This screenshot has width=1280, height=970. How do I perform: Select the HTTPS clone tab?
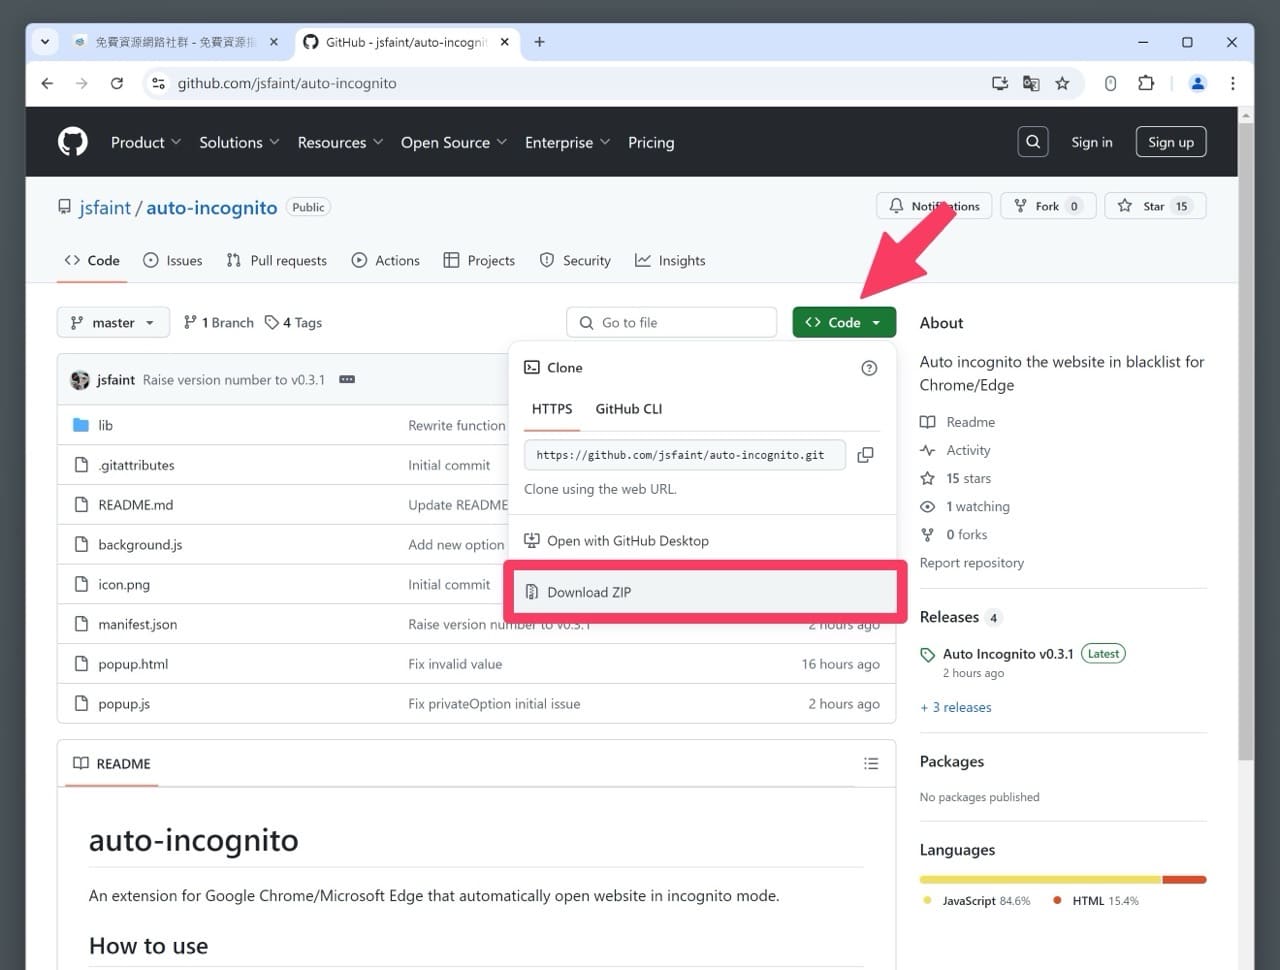[x=552, y=409]
